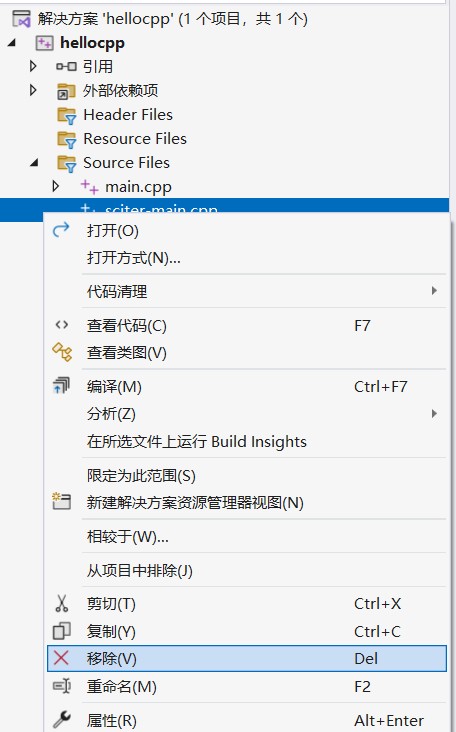The width and height of the screenshot is (456, 732).
Task: Click the view code angle-brackets icon
Action: 62,325
